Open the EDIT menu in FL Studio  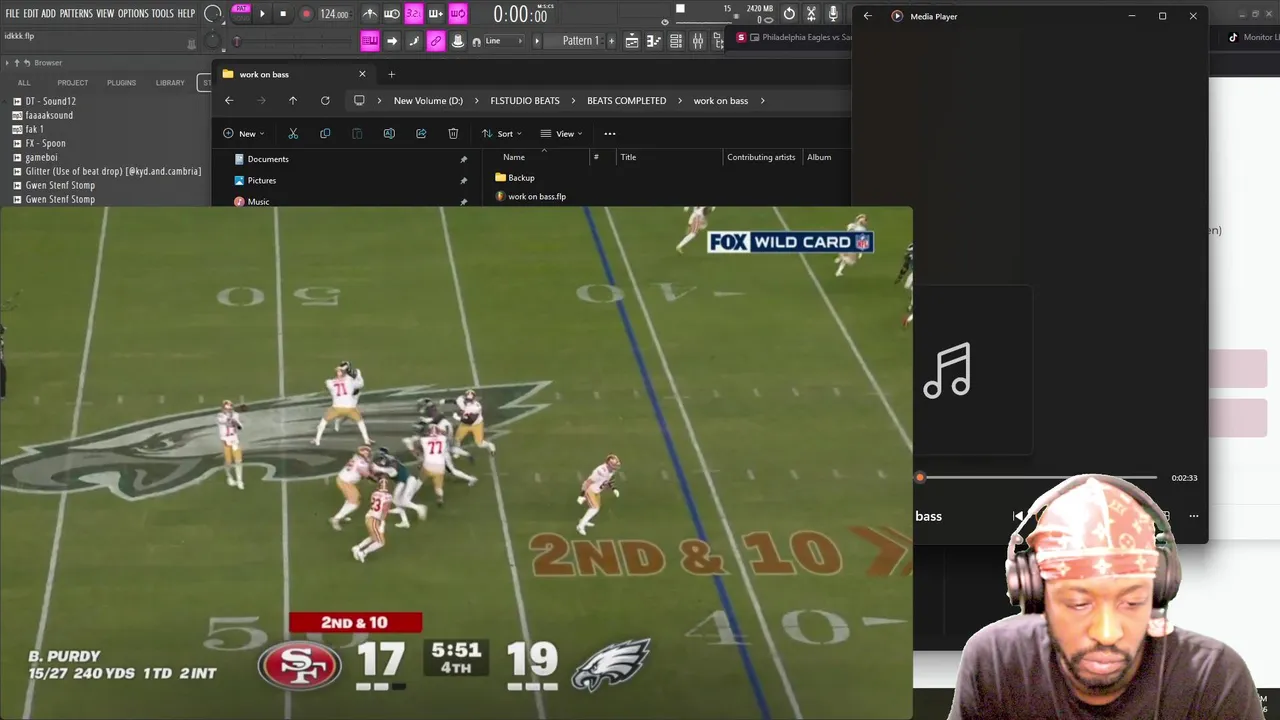(30, 14)
